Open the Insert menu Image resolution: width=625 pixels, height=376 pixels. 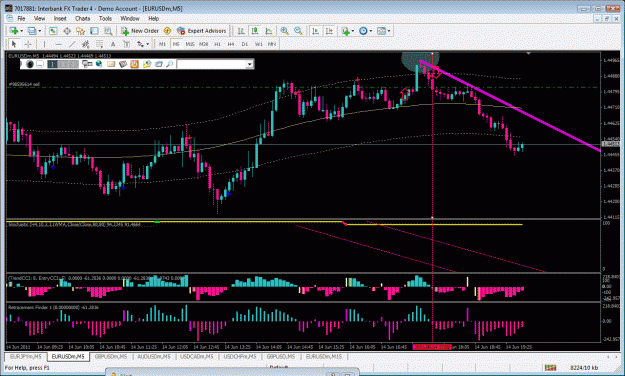pyautogui.click(x=60, y=18)
